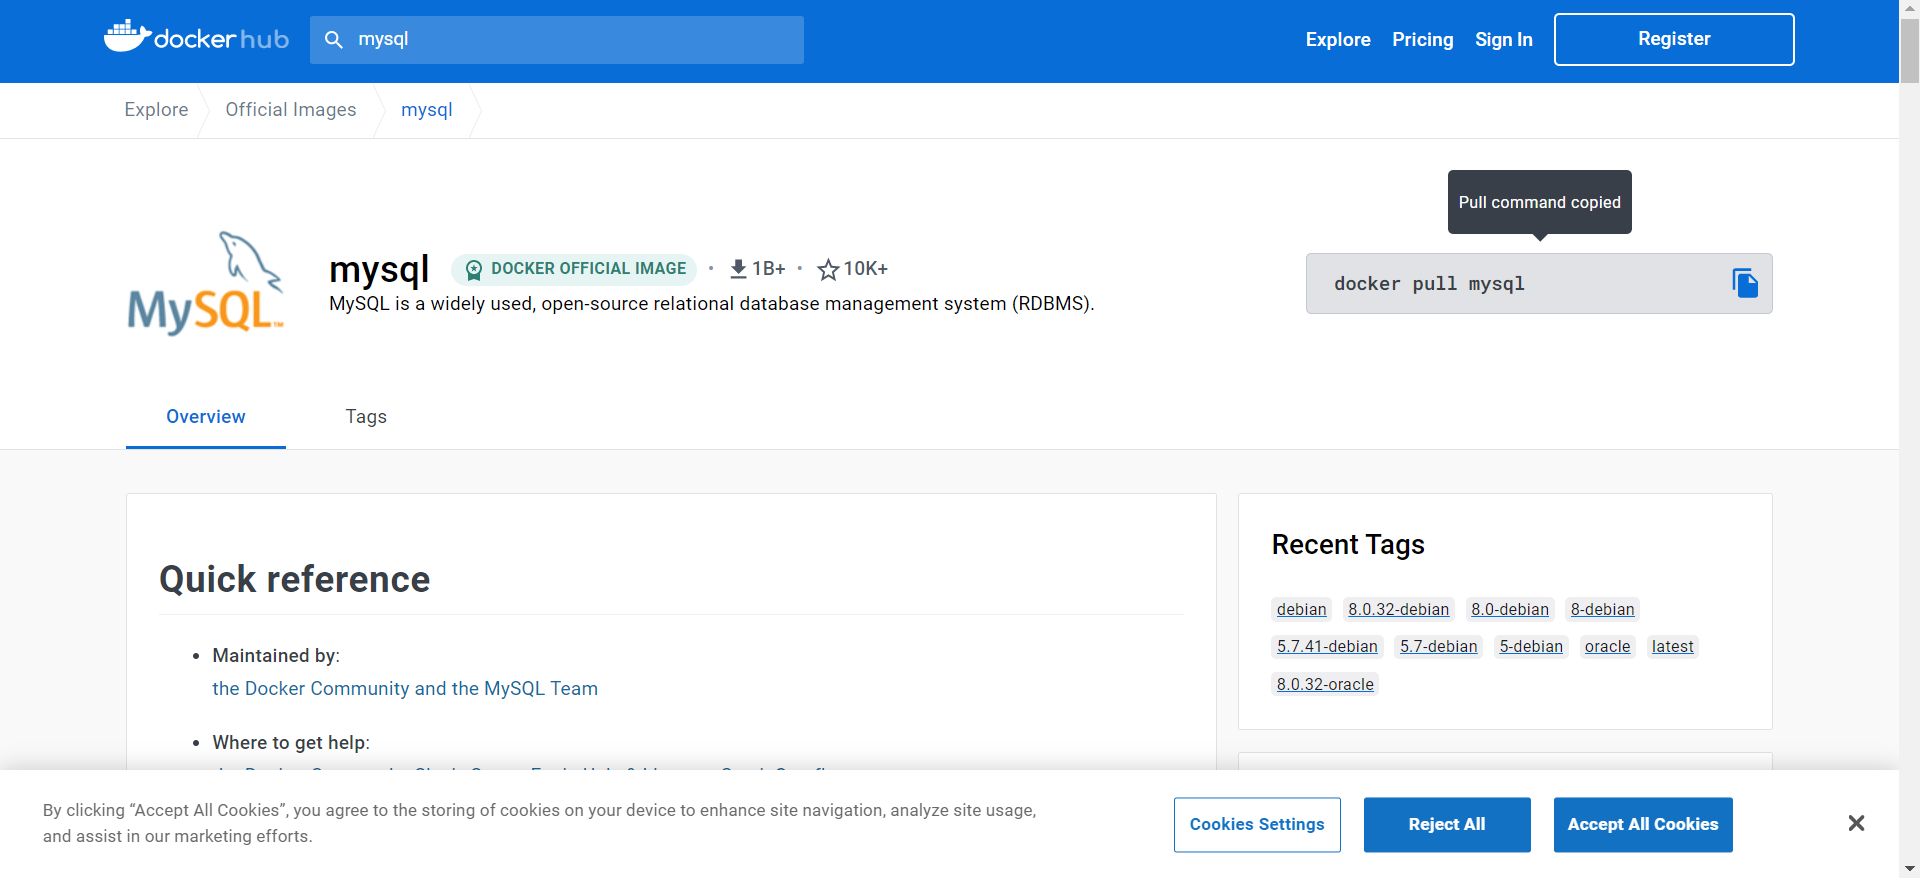
Task: Go to Official Images breadcrumb
Action: coord(291,110)
